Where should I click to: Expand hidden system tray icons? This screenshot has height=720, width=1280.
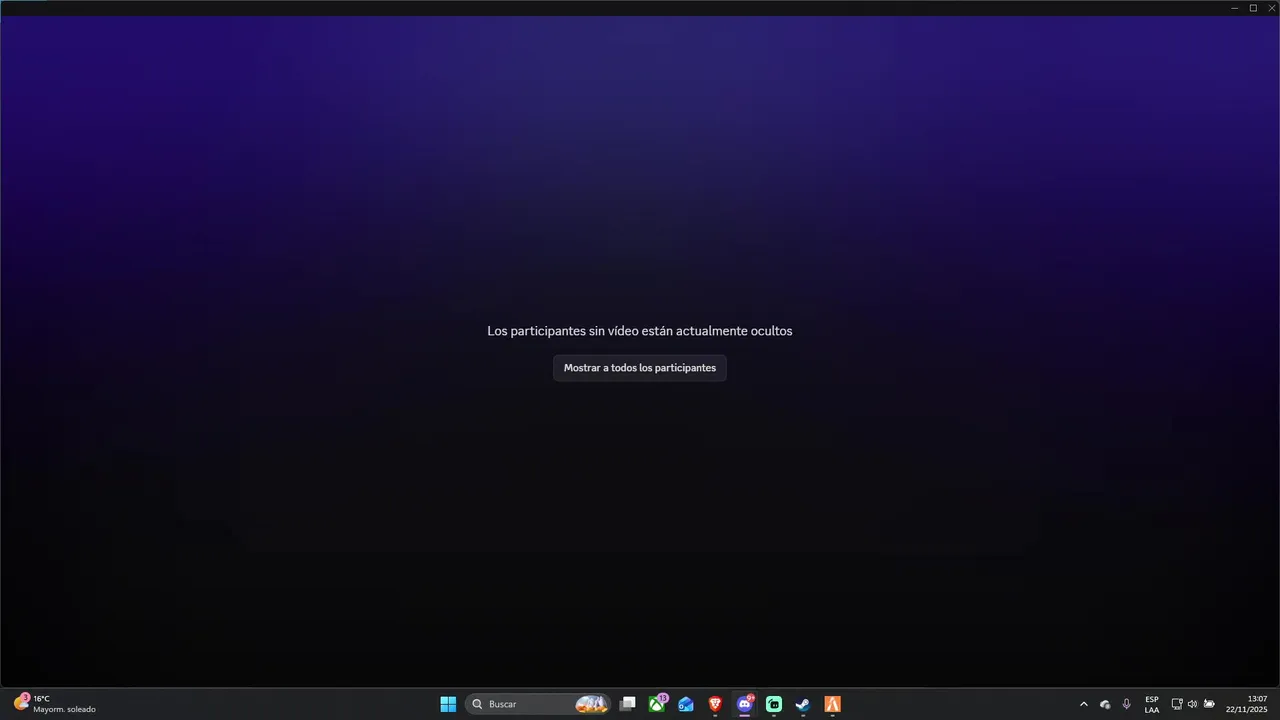pos(1083,704)
